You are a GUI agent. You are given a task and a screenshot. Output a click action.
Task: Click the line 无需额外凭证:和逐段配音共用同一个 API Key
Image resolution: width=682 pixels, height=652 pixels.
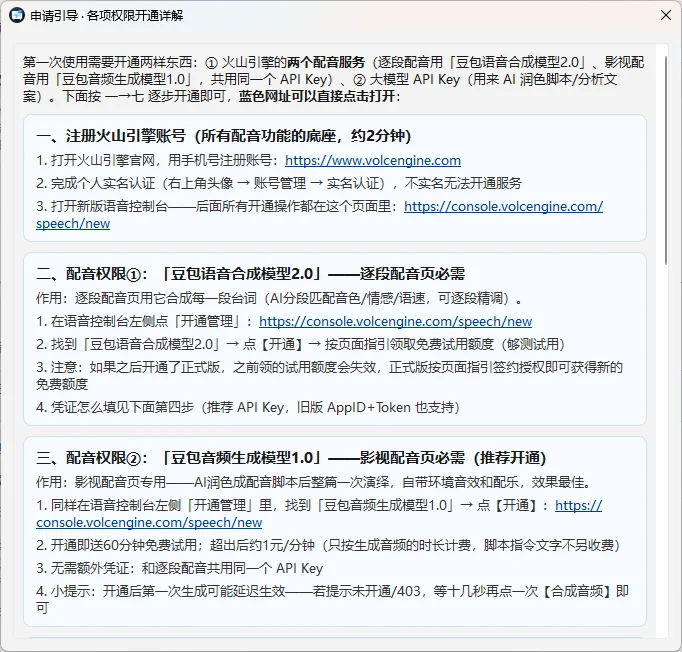click(180, 568)
